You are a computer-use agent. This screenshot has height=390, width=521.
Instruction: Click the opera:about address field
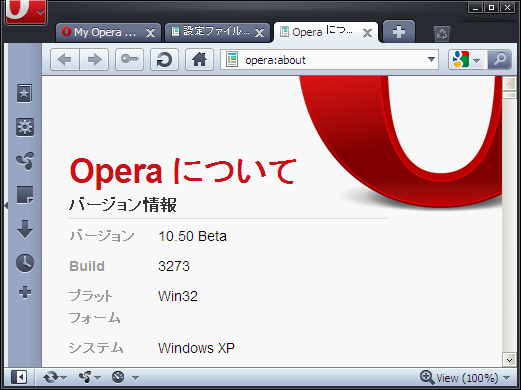(x=329, y=60)
